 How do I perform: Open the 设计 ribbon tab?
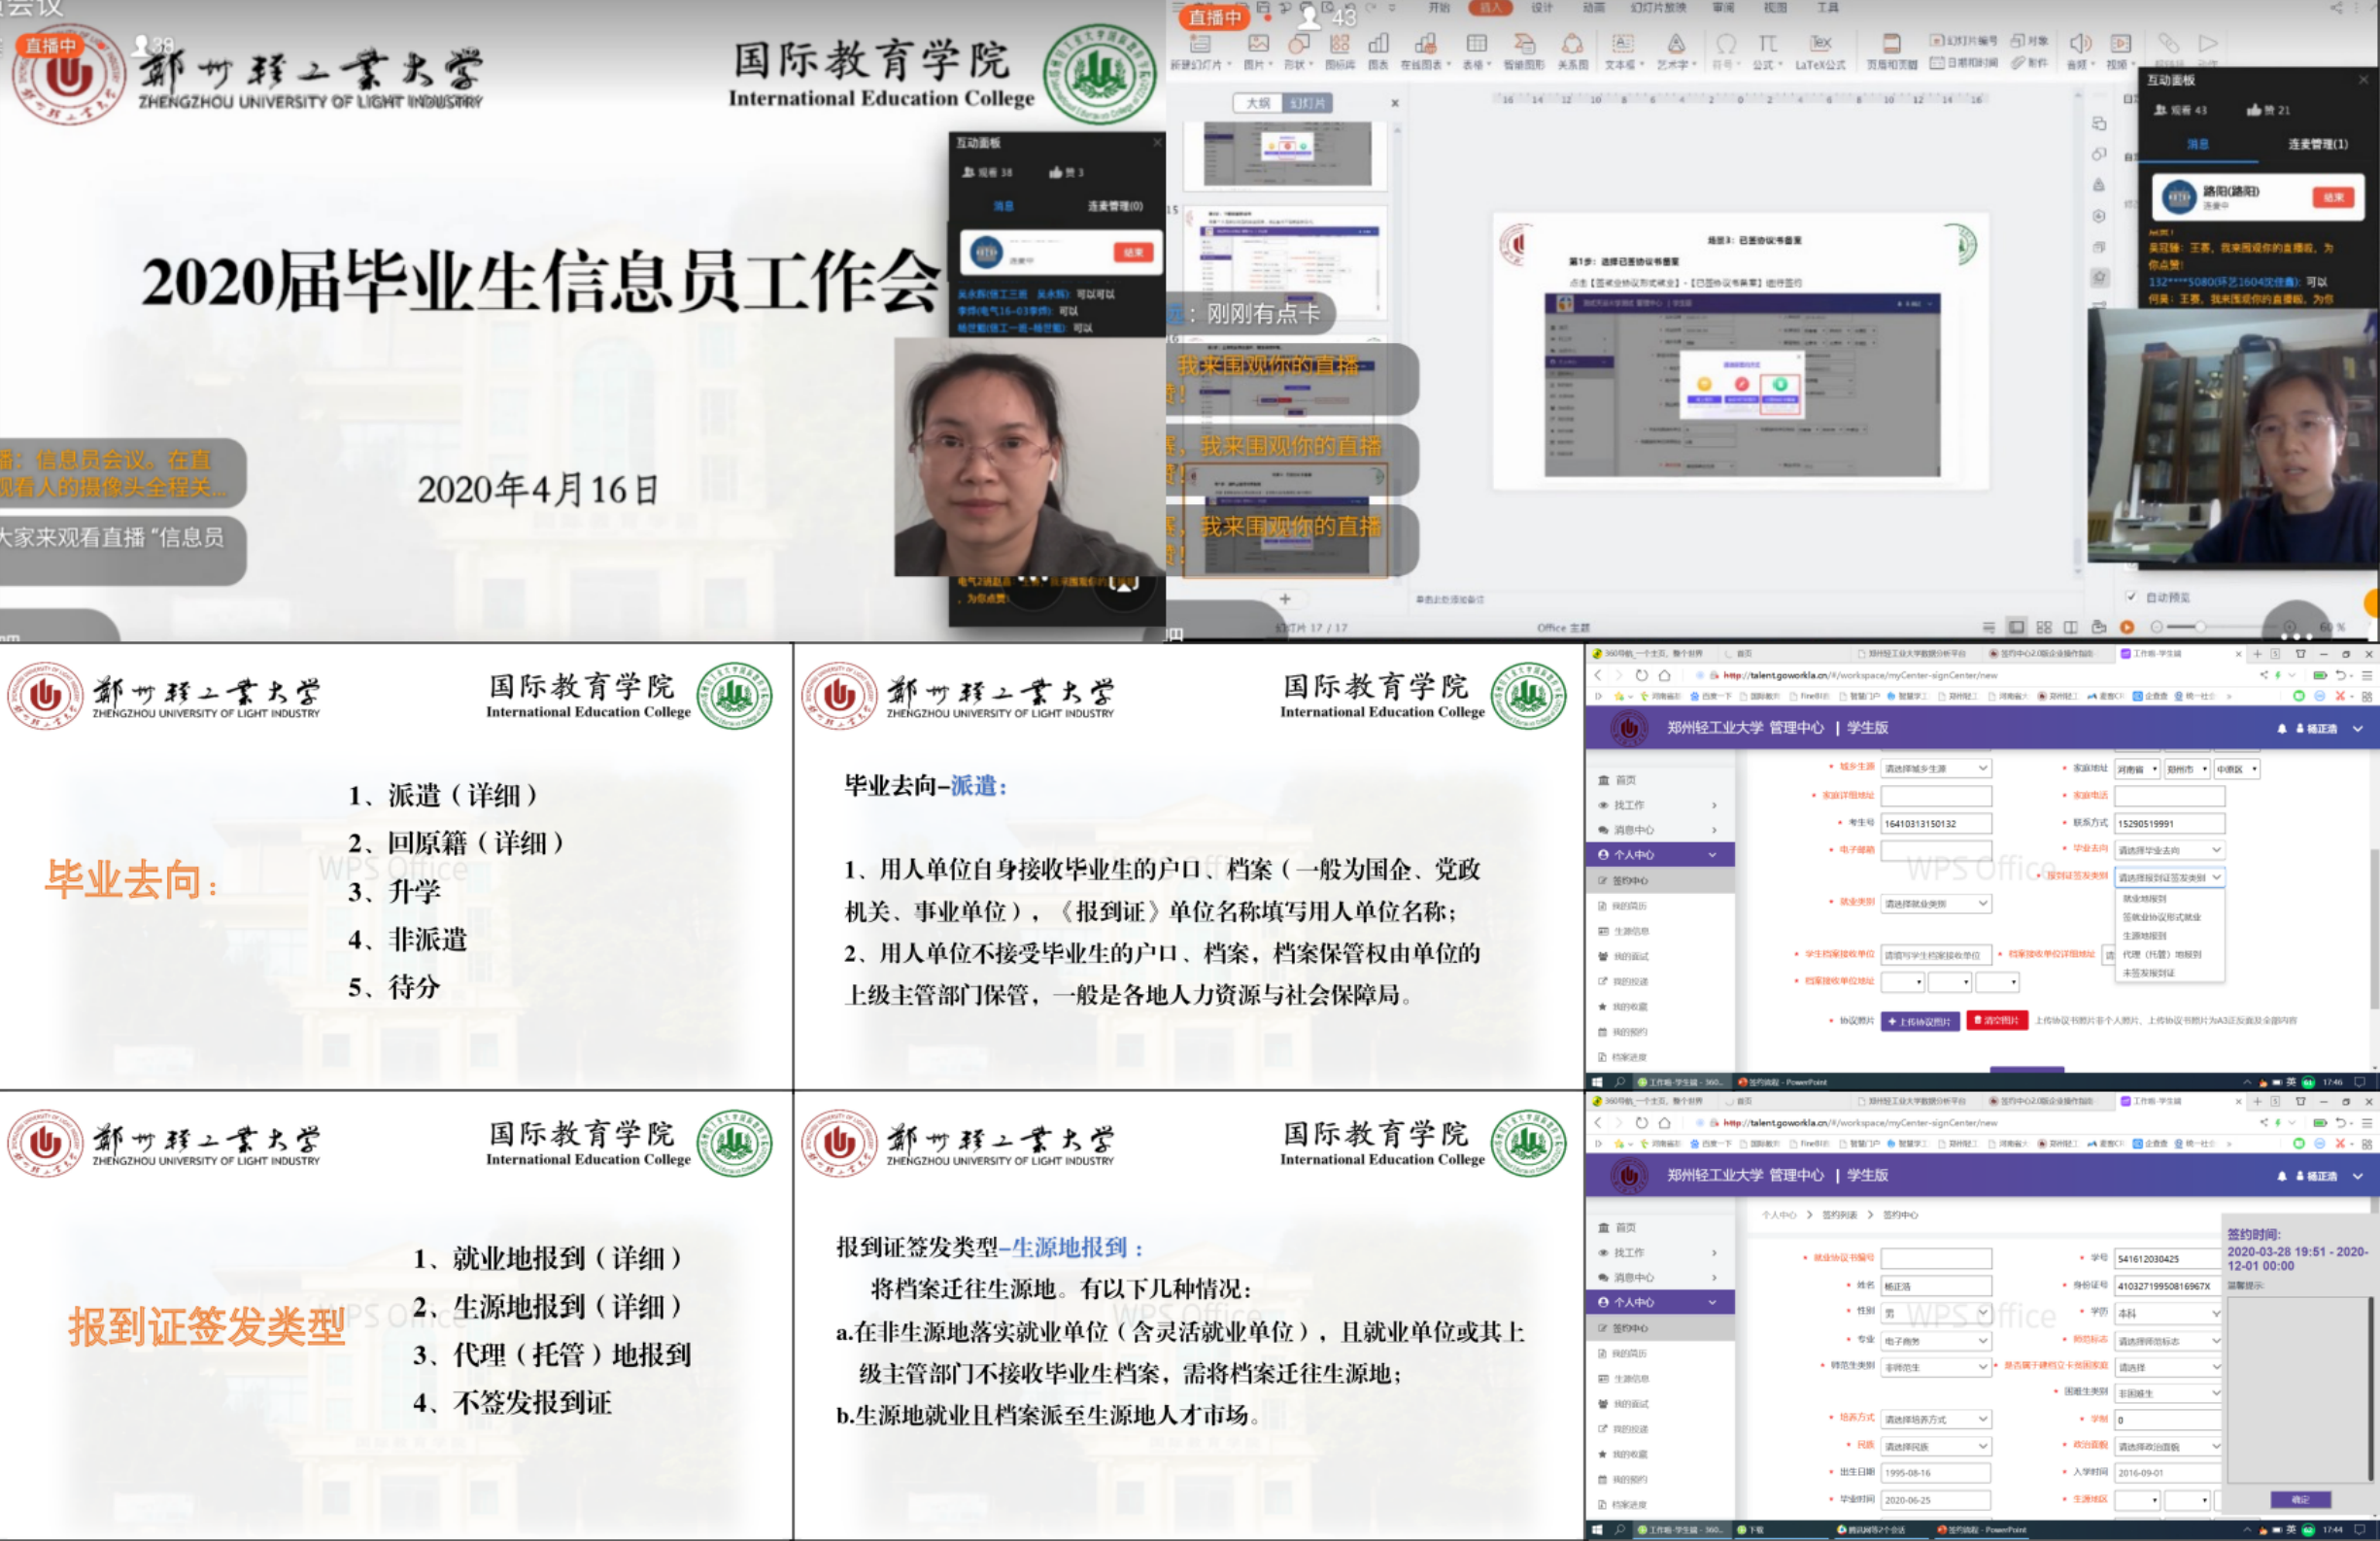pyautogui.click(x=1542, y=8)
